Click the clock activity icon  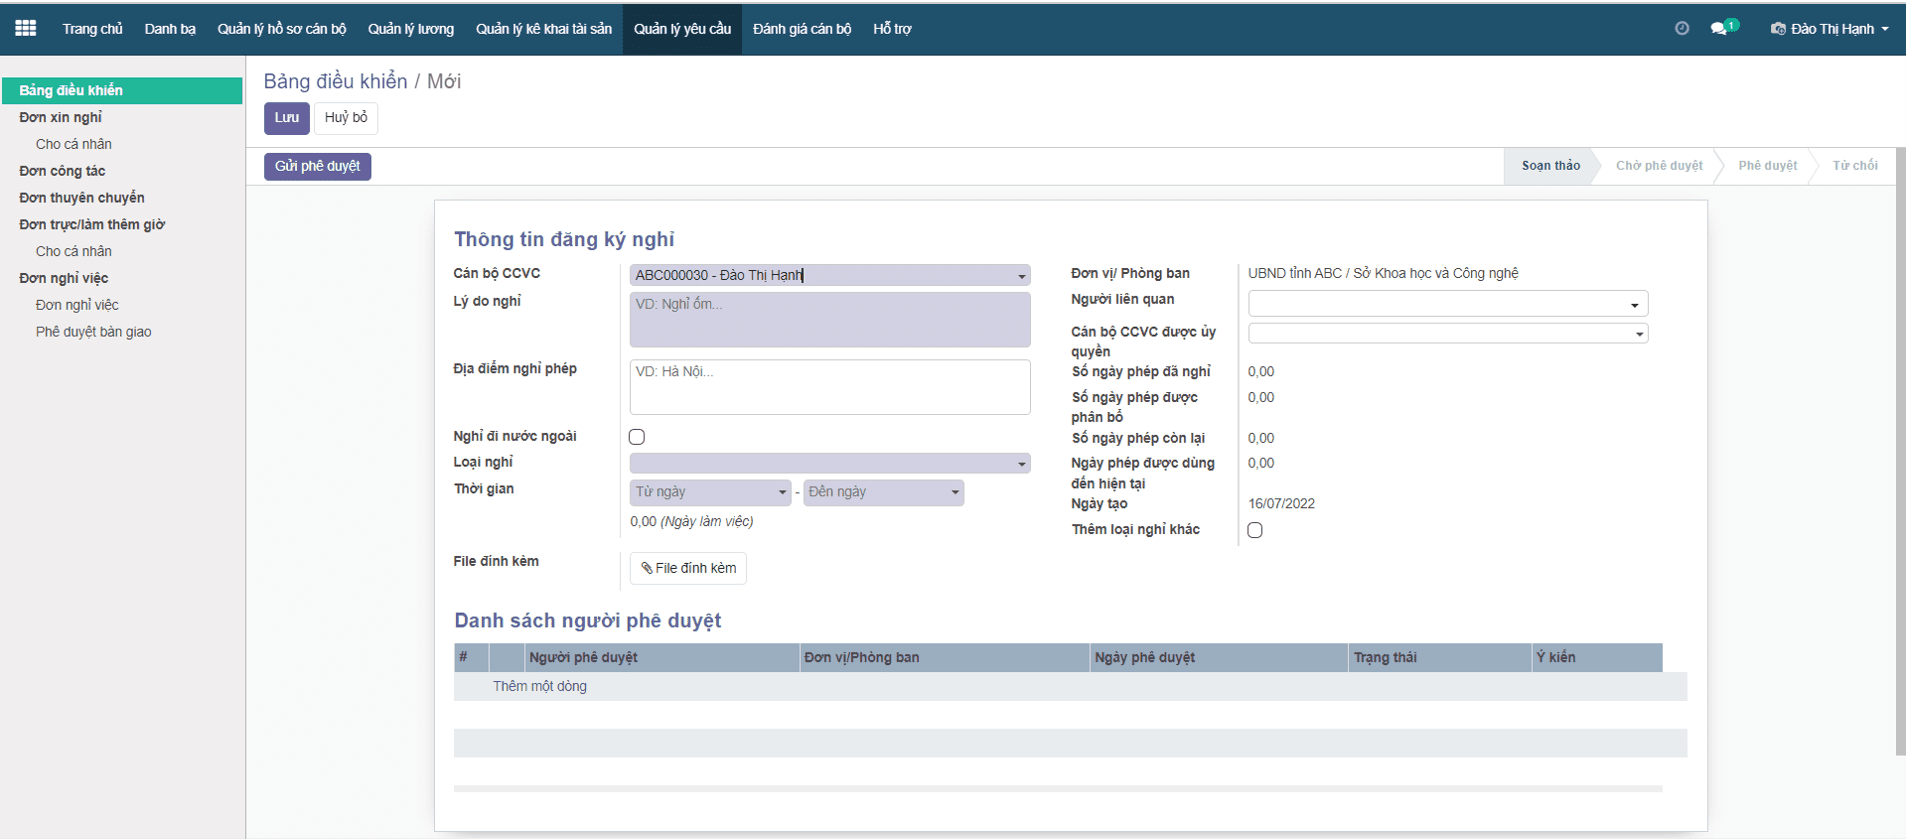point(1682,28)
